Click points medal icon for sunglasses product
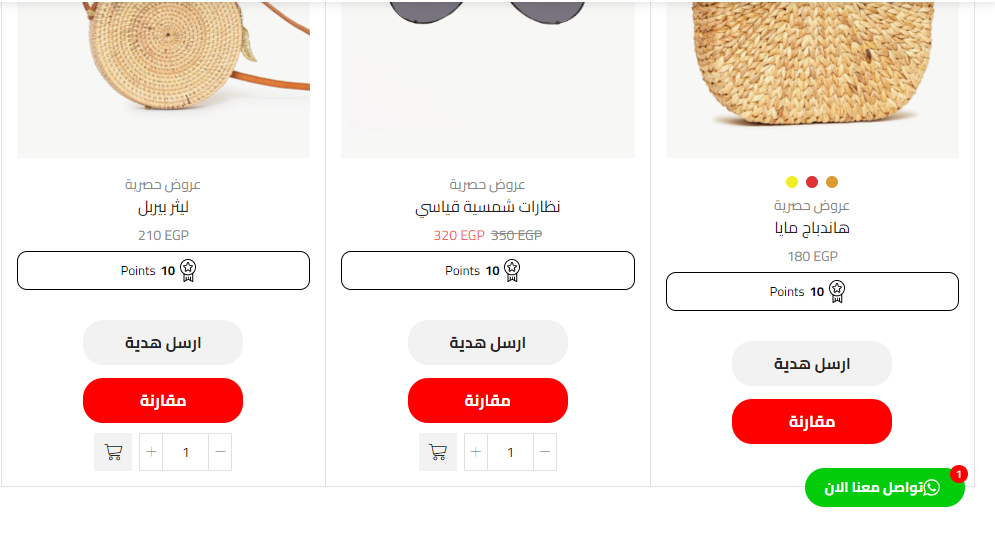The width and height of the screenshot is (995, 534). tap(512, 271)
